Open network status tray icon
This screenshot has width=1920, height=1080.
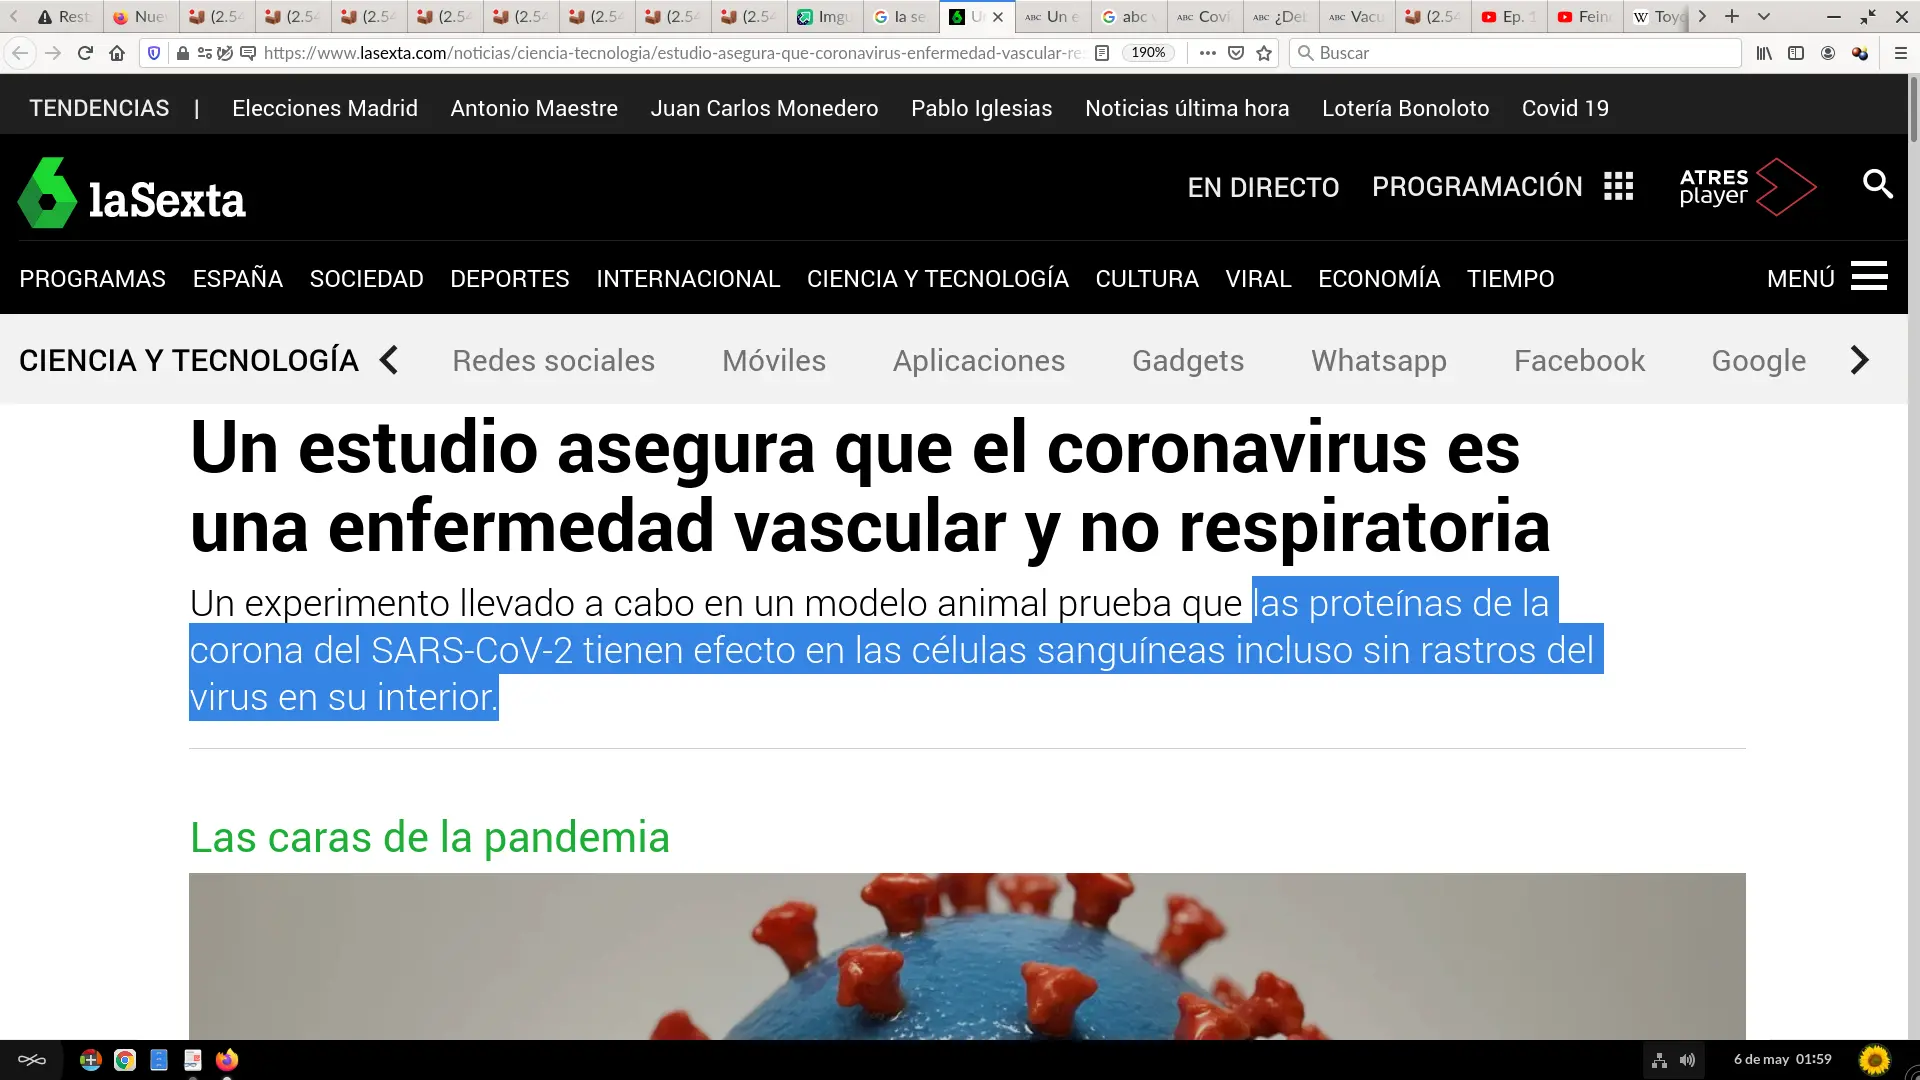(x=1659, y=1060)
